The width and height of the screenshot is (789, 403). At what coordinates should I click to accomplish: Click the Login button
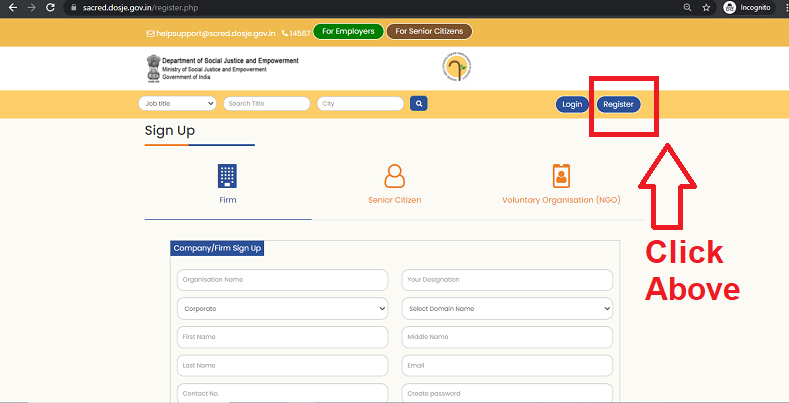[572, 104]
